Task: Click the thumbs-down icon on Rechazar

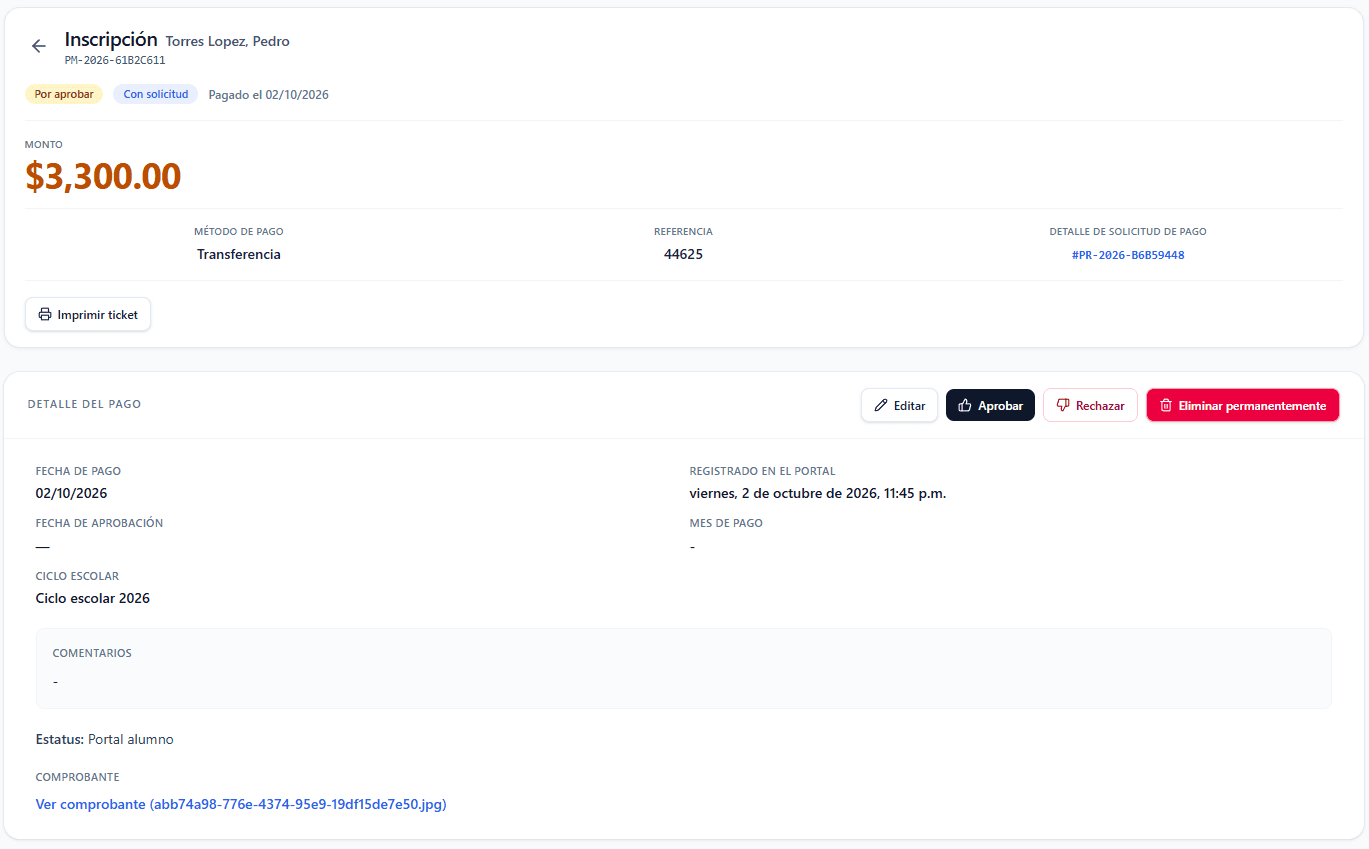Action: [1063, 405]
